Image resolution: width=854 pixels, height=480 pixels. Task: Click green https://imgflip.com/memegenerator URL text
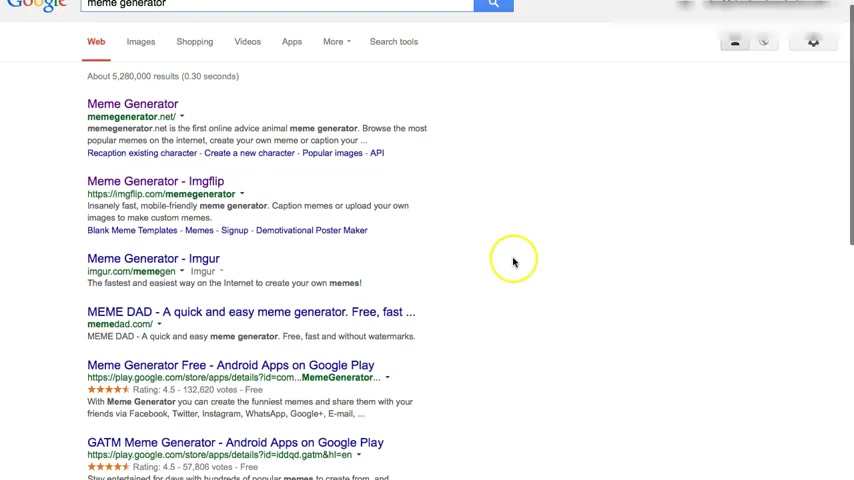(x=161, y=194)
